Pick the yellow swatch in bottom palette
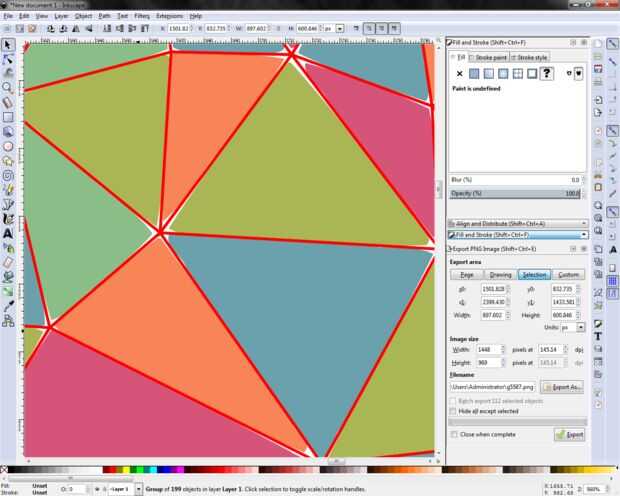This screenshot has height=496, width=620. (126, 469)
